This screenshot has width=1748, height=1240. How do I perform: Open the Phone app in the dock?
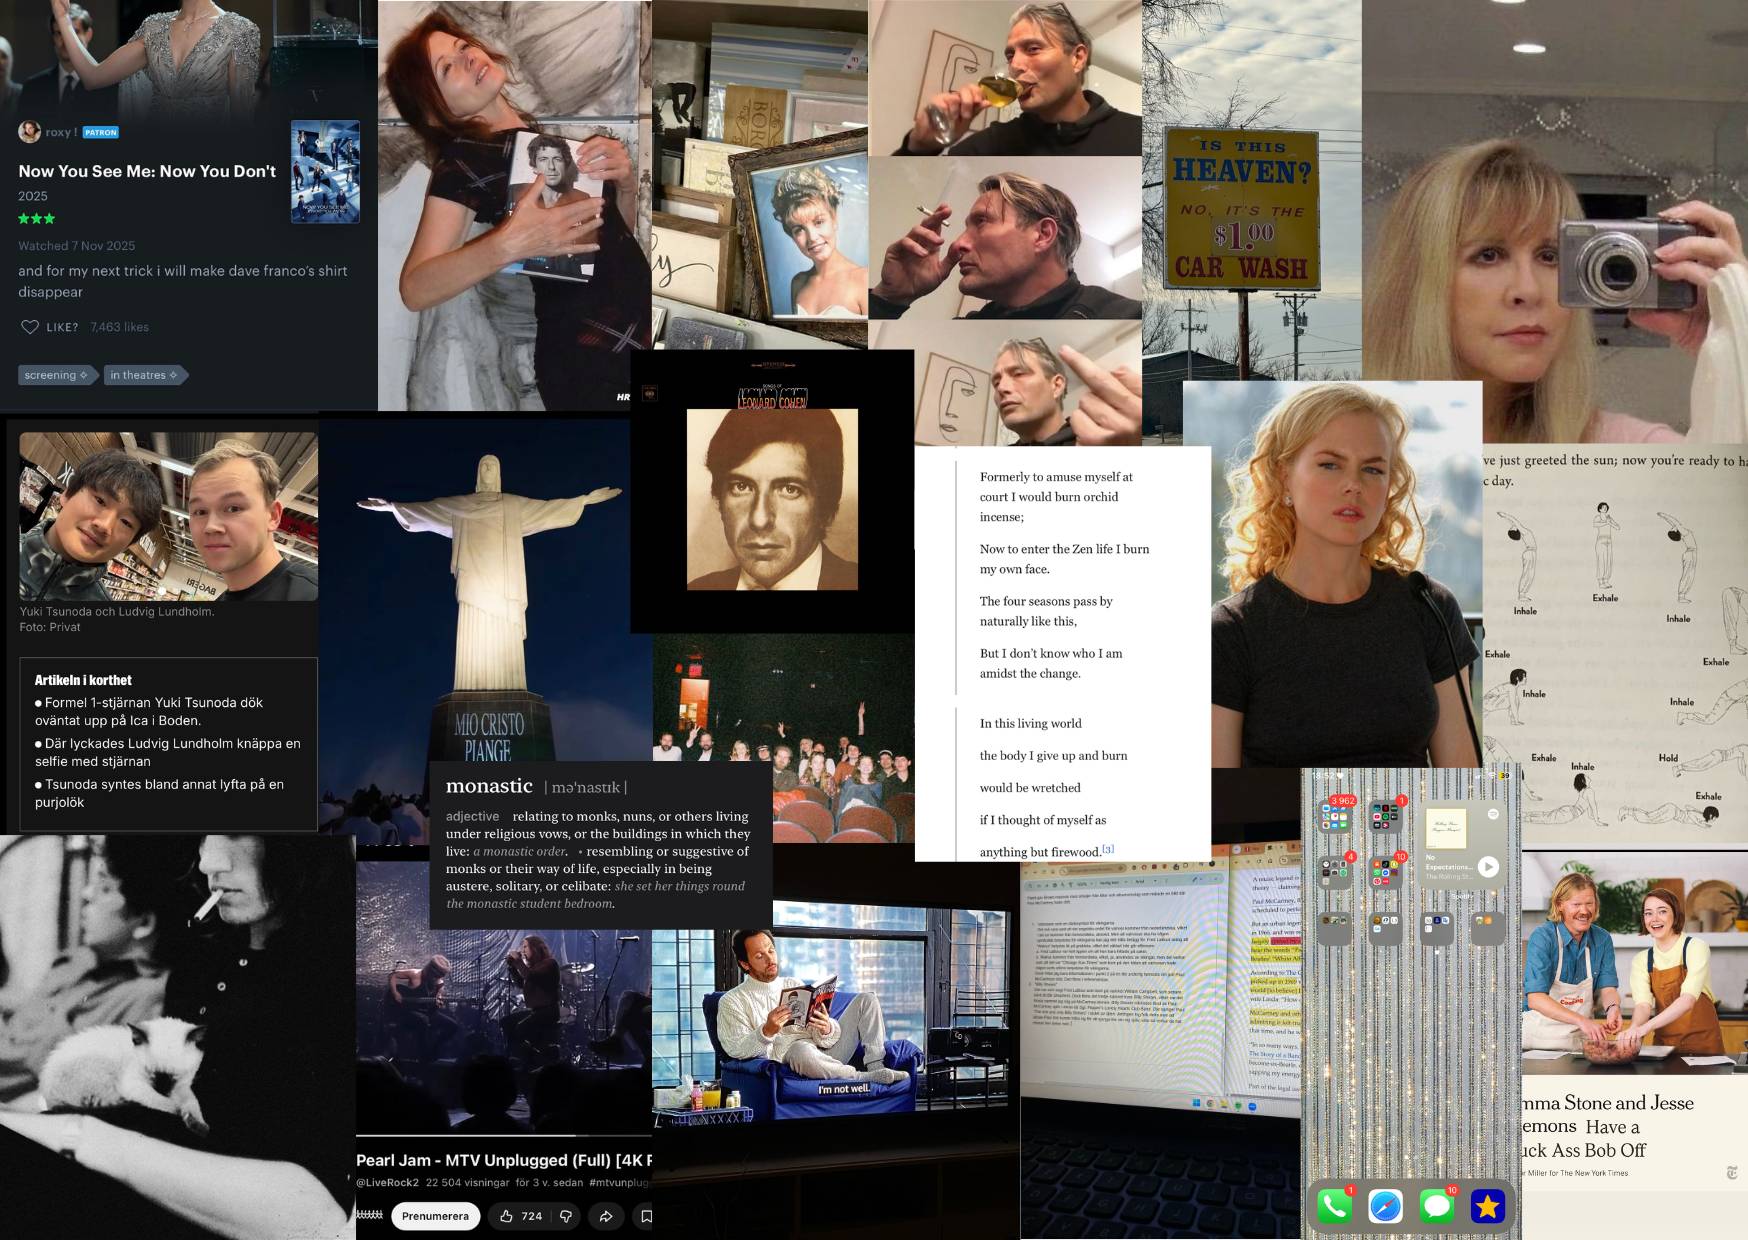pos(1335,1207)
